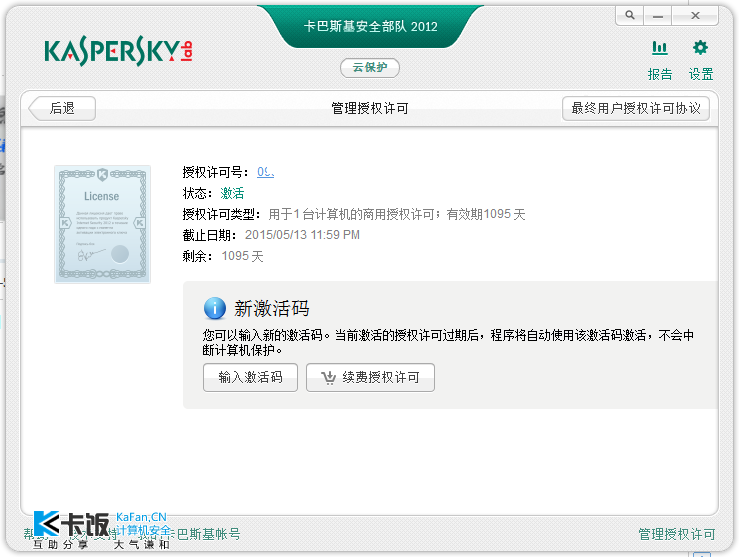Click the 云保护 cloud protection button
739x557 pixels.
click(370, 67)
